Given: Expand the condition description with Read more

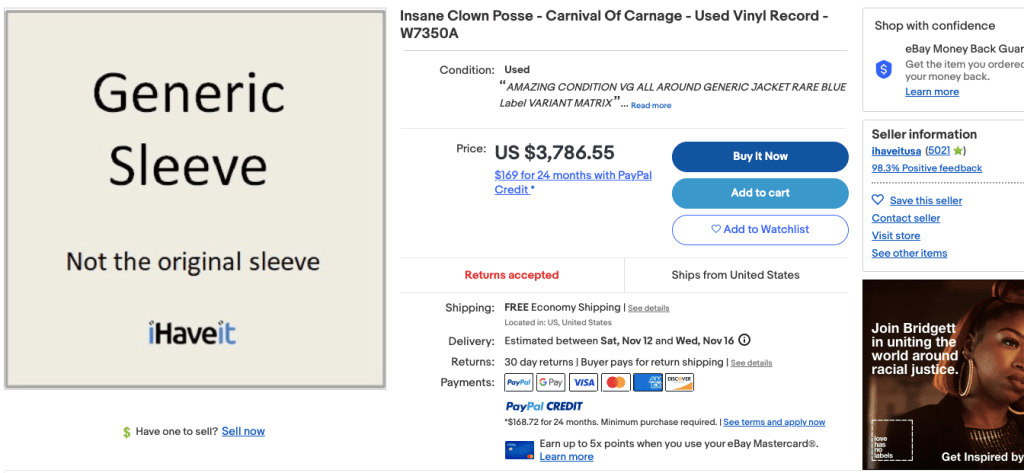Looking at the screenshot, I should pos(651,105).
